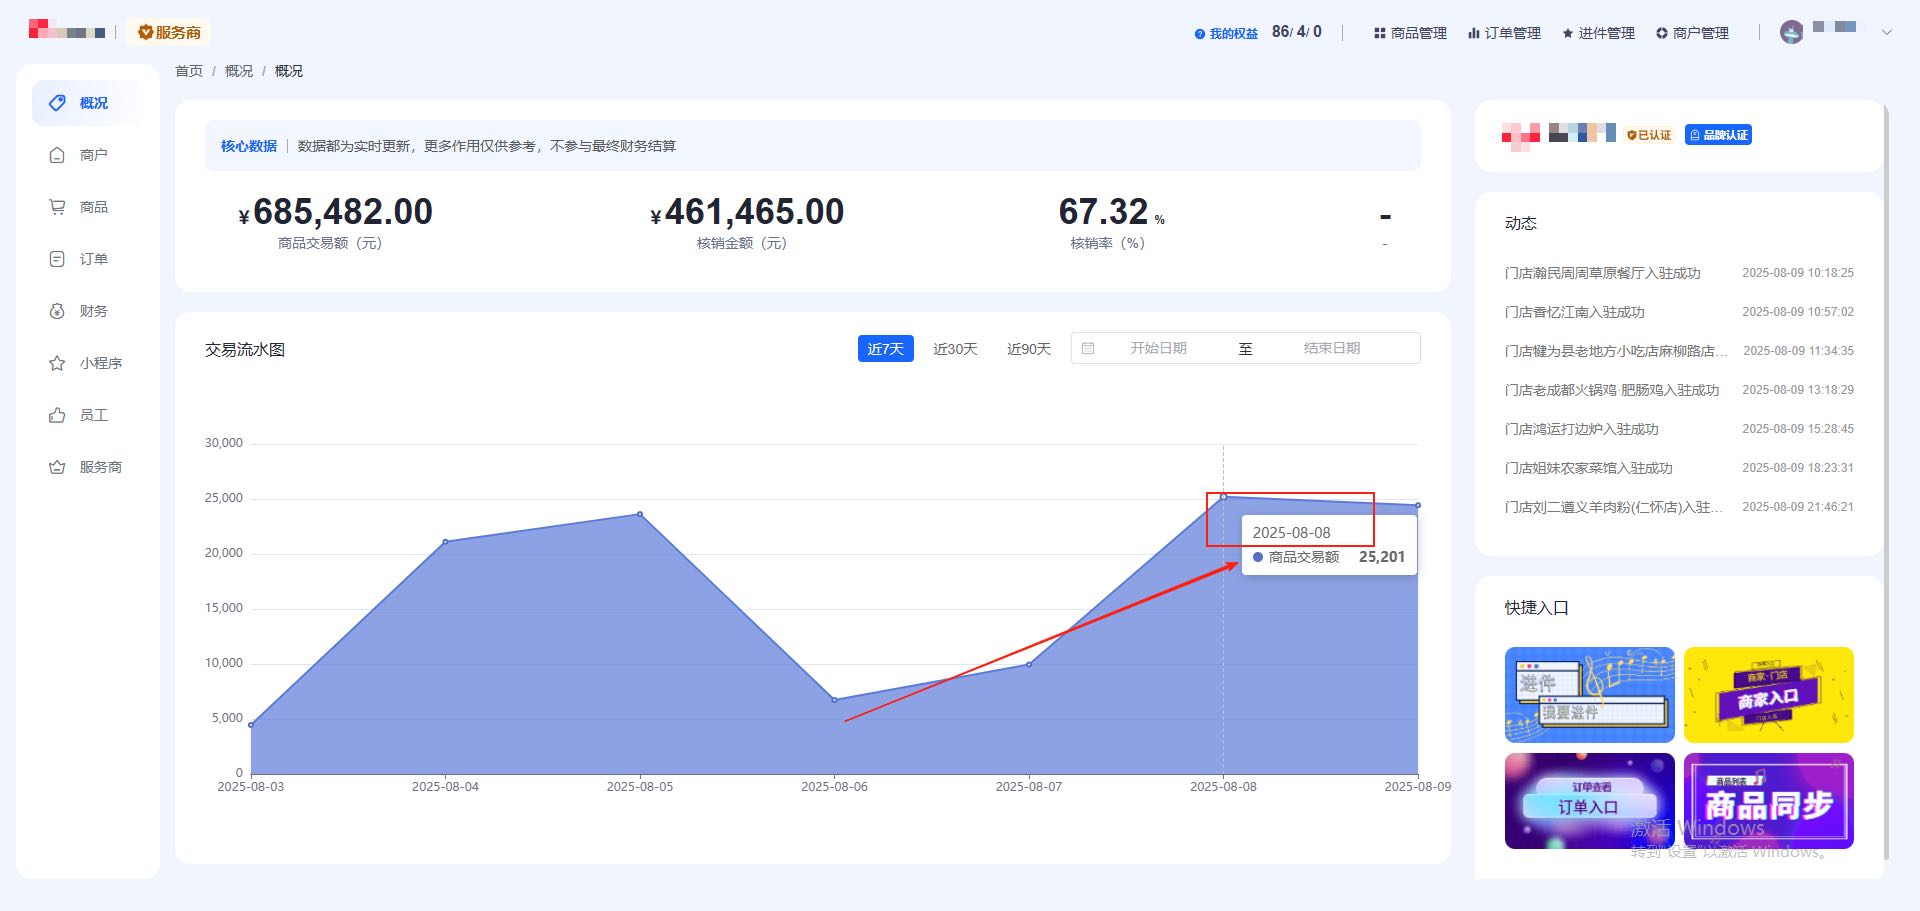Click the 我的权益 link
Screen dimensions: 1920x911
point(1226,33)
